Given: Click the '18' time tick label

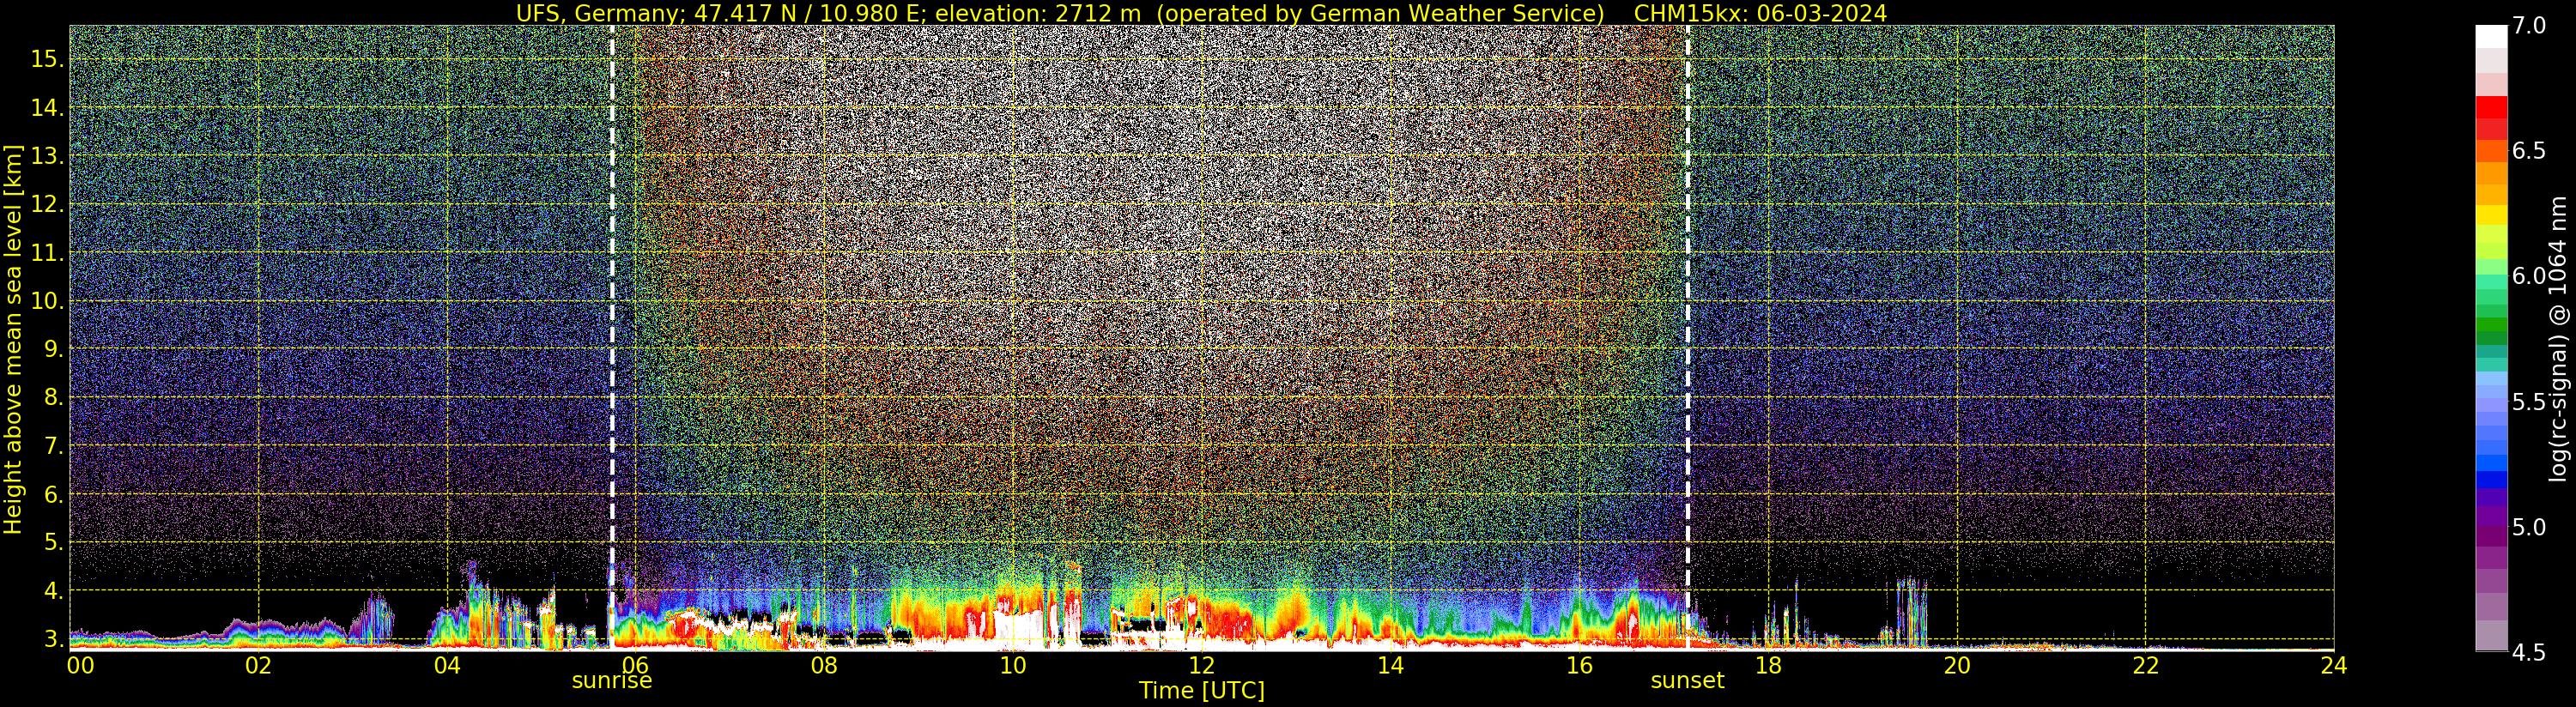Looking at the screenshot, I should coord(1768,666).
